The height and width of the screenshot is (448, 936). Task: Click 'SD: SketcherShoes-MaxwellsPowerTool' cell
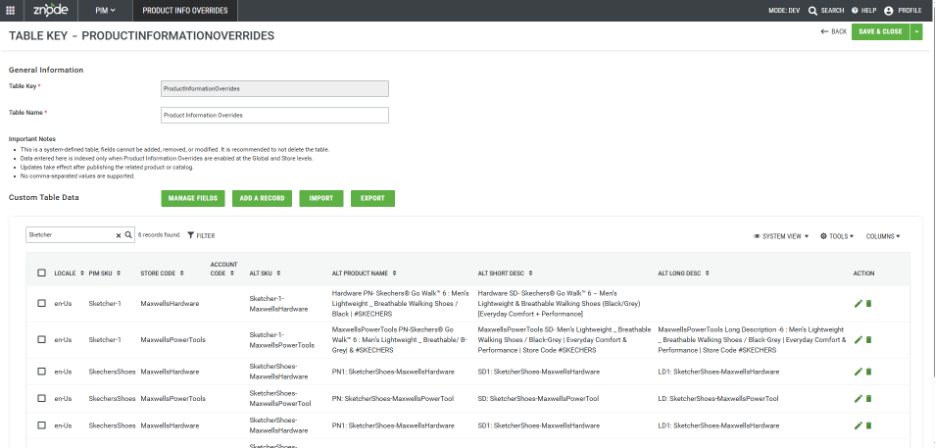(538, 398)
